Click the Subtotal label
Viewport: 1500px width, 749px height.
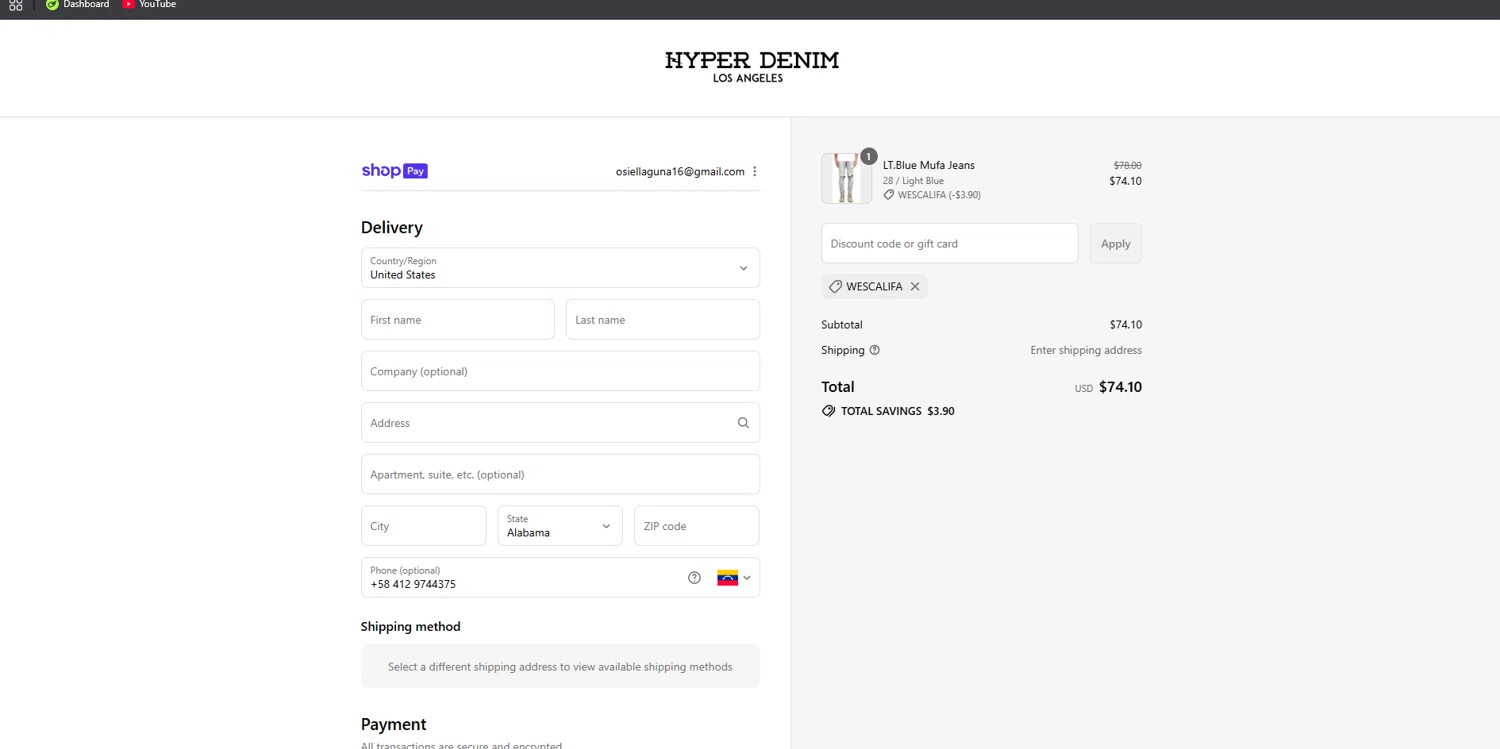(841, 324)
